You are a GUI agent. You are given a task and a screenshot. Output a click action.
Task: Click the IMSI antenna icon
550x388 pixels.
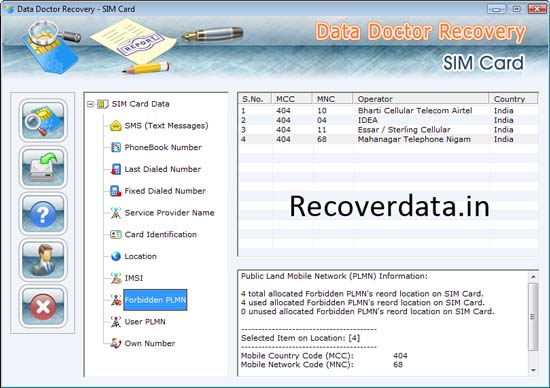tap(116, 278)
